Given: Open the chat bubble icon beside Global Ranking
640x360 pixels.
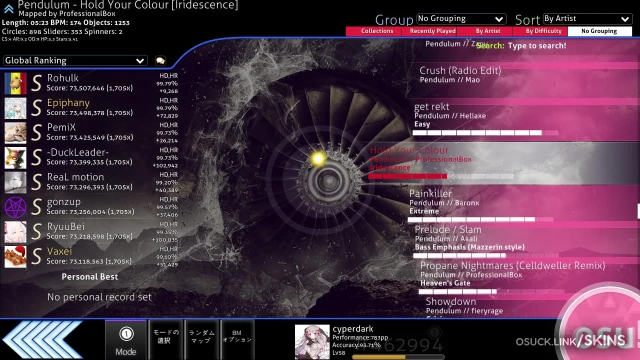Looking at the screenshot, I should (160, 61).
